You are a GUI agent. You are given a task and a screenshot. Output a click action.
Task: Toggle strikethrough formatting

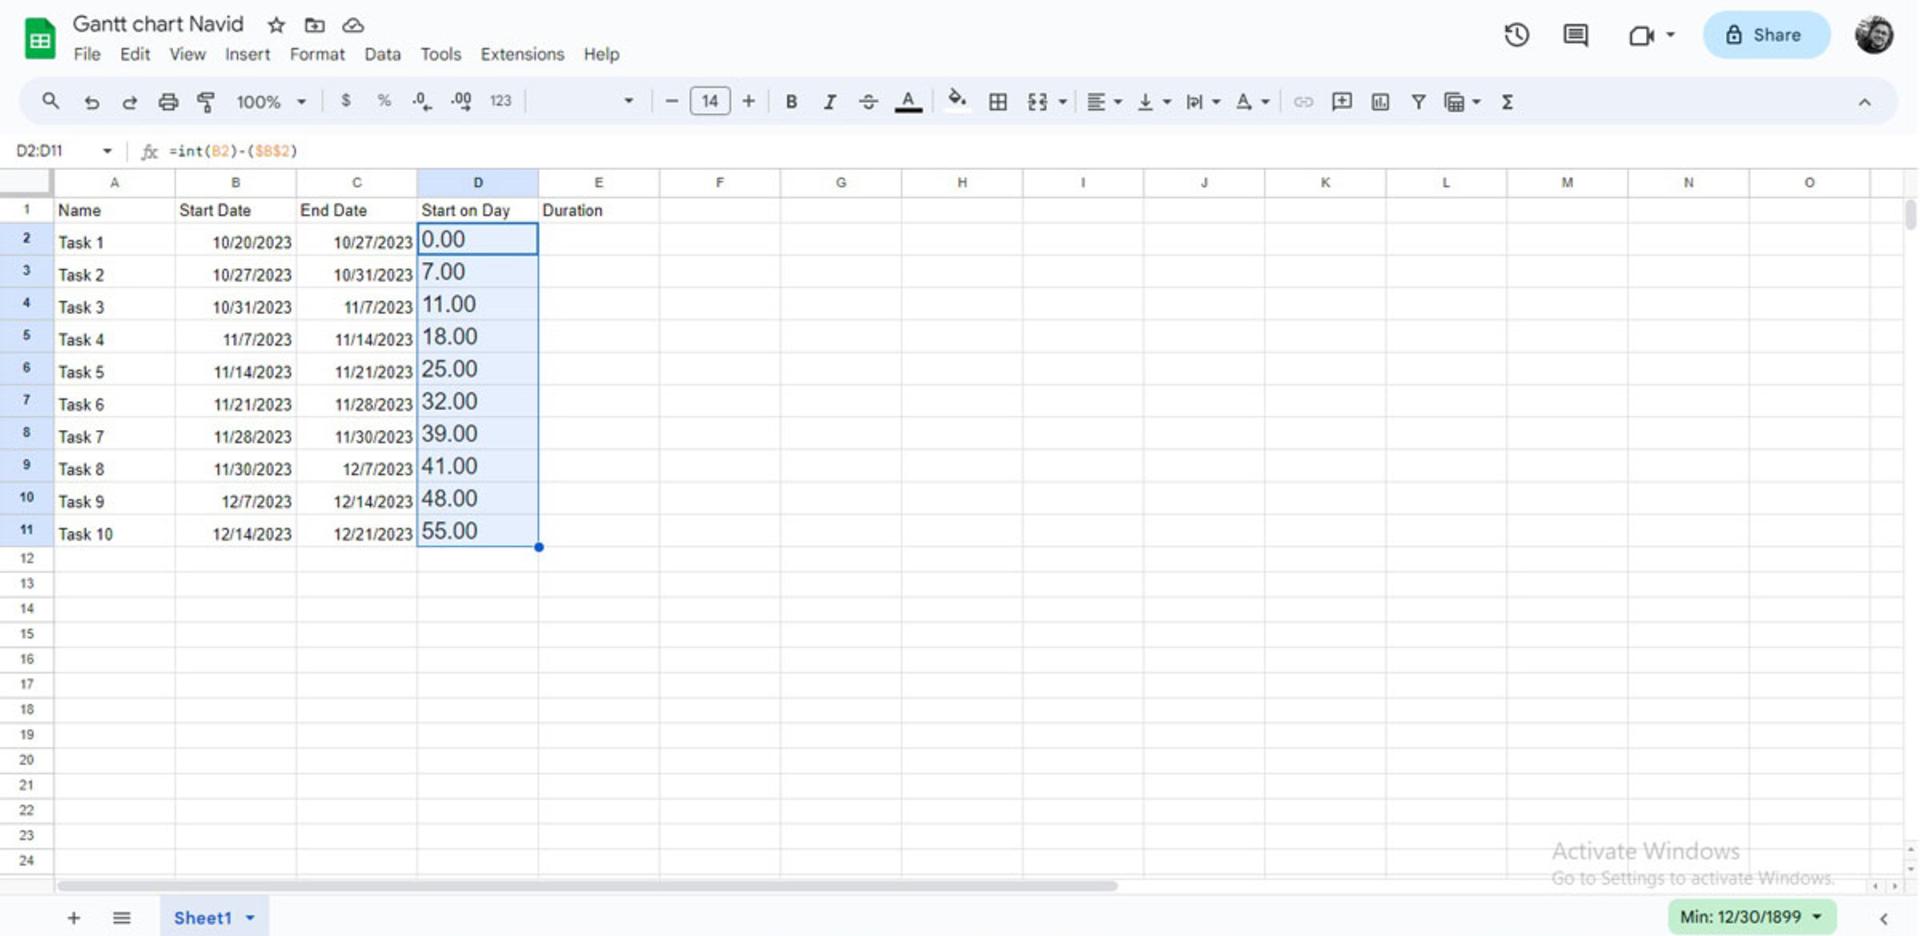[x=868, y=101]
